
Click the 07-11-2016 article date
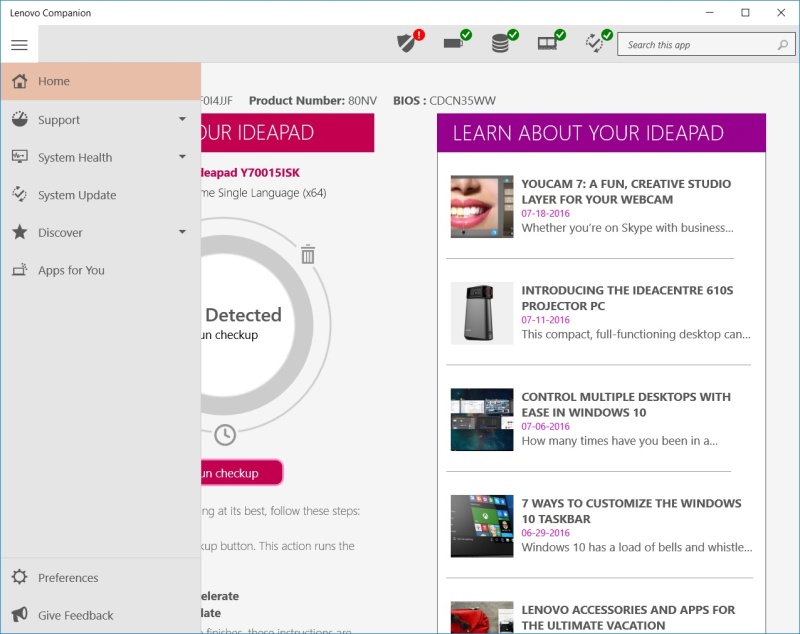[x=545, y=320]
